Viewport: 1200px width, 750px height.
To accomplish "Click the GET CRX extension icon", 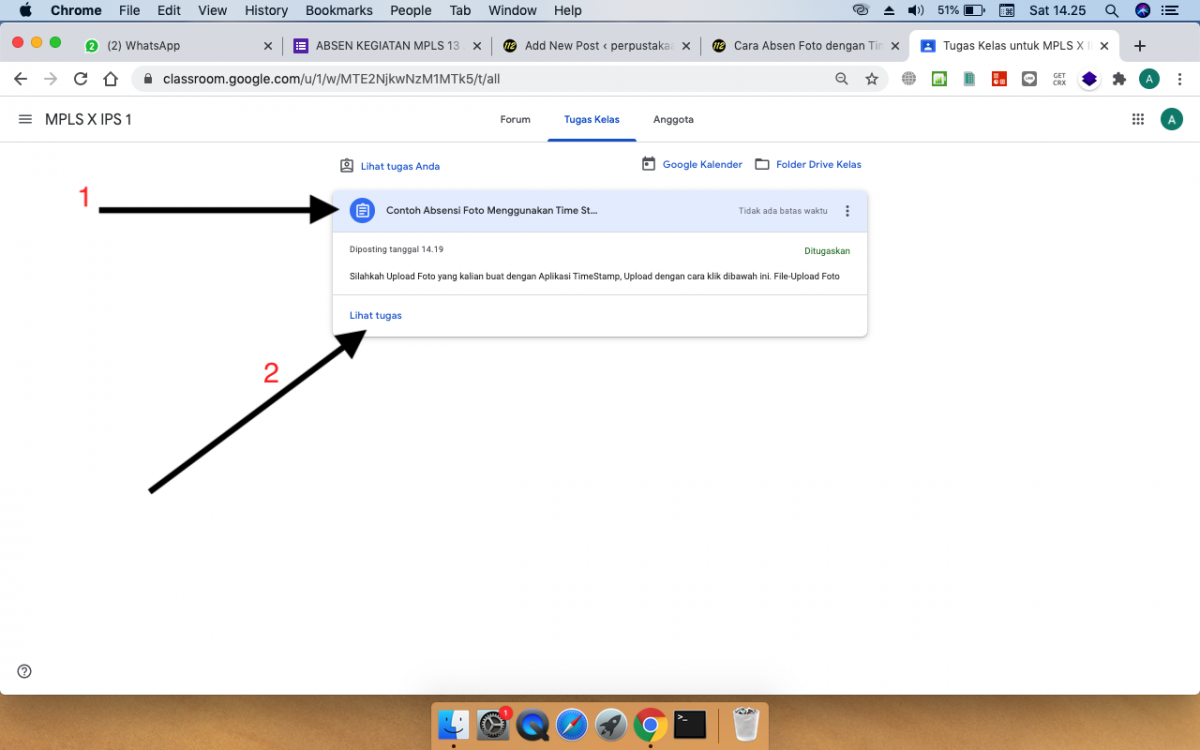I will tap(1059, 78).
